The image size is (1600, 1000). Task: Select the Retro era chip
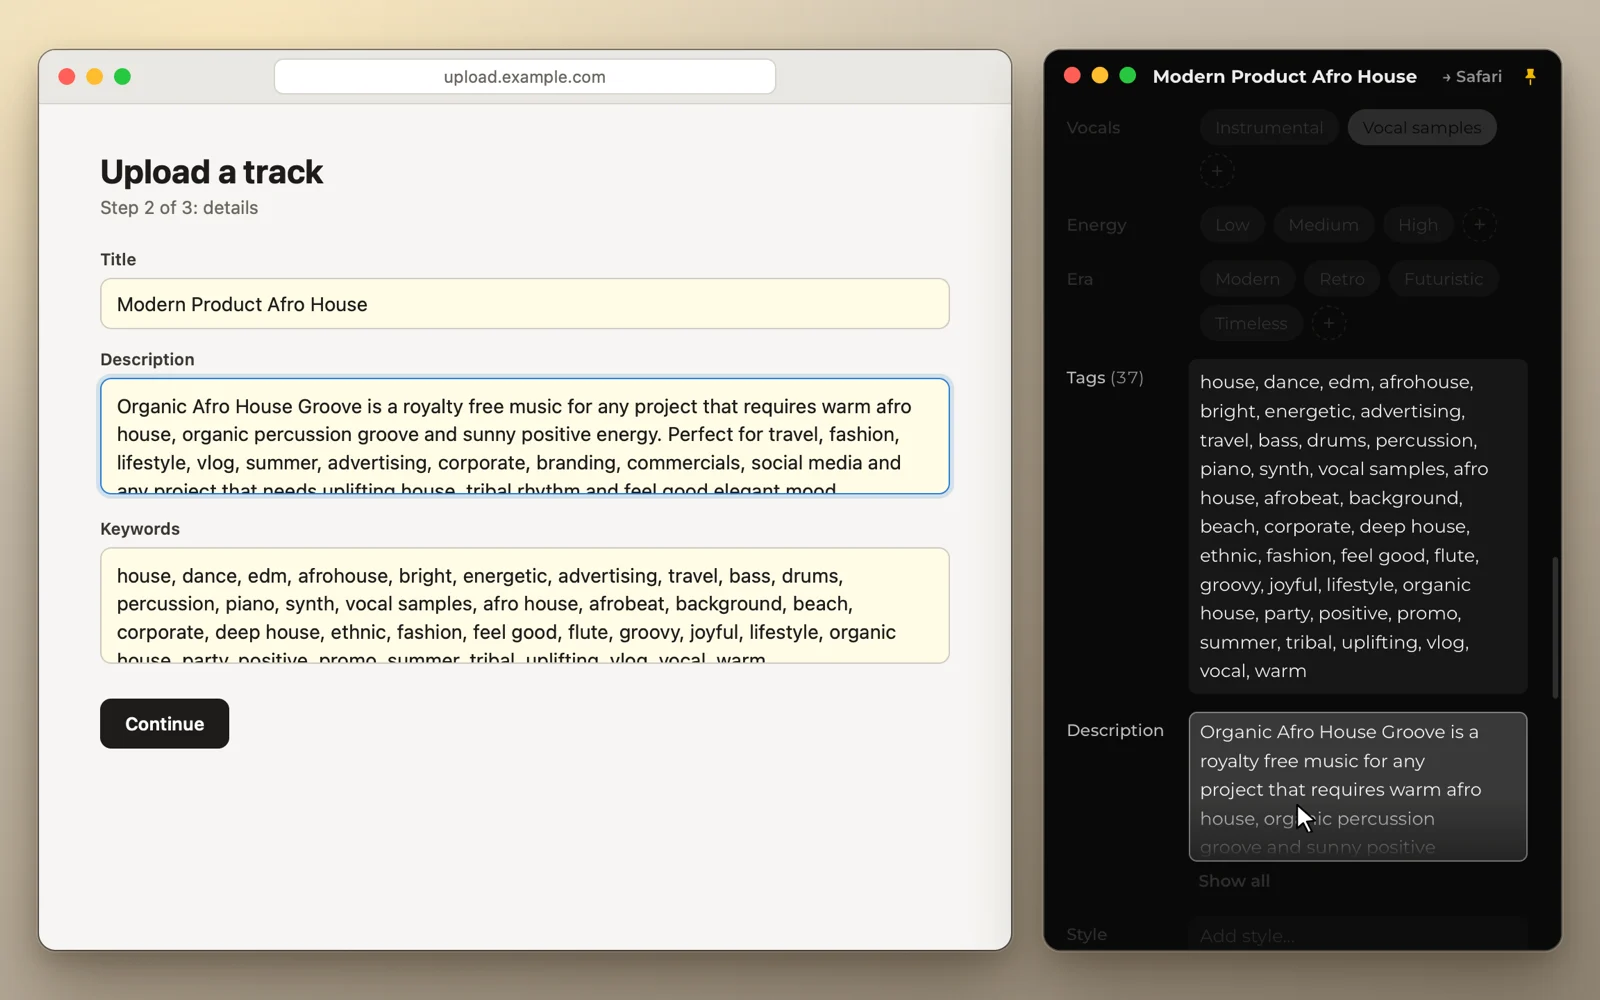click(1342, 279)
